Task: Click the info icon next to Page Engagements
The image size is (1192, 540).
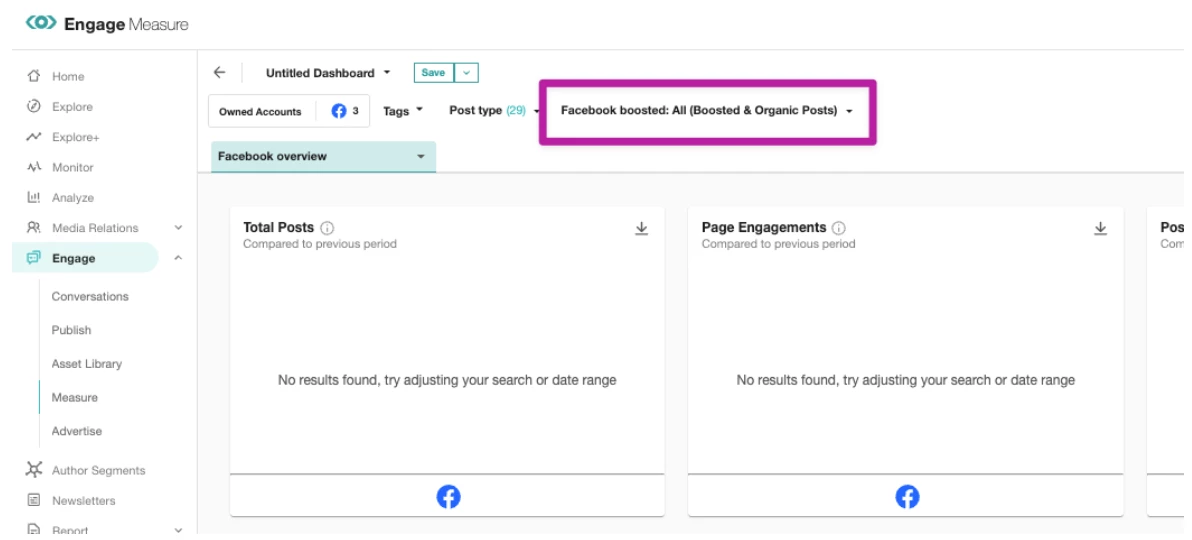Action: [x=839, y=227]
